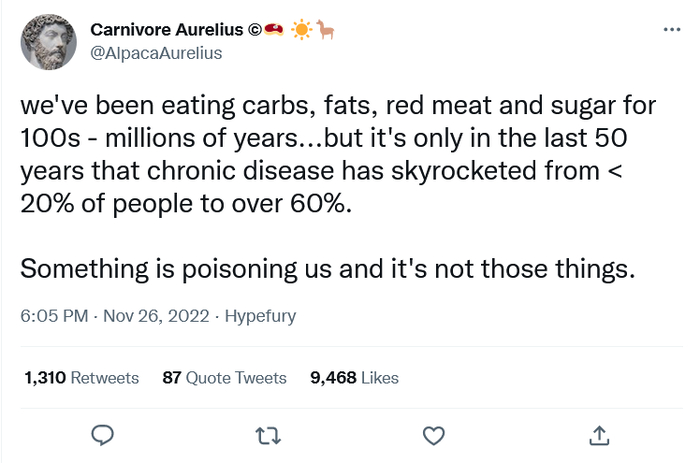This screenshot has height=463, width=700.
Task: Open the Carnivore Aurelius profile name
Action: pos(167,29)
